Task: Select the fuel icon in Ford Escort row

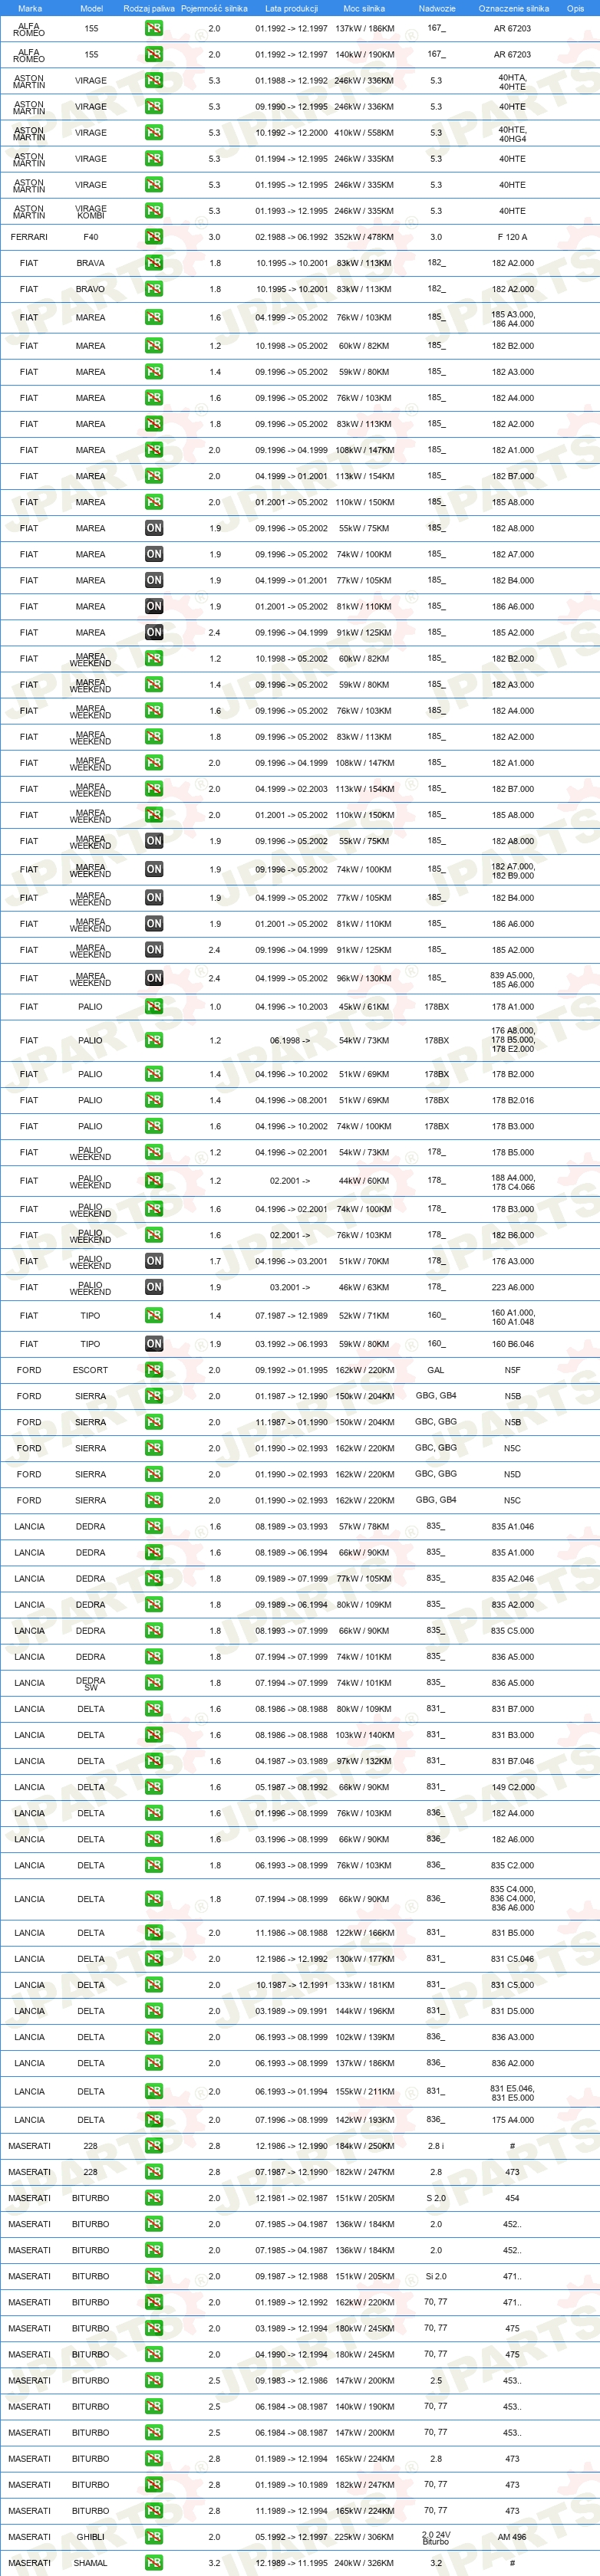Action: [154, 1370]
